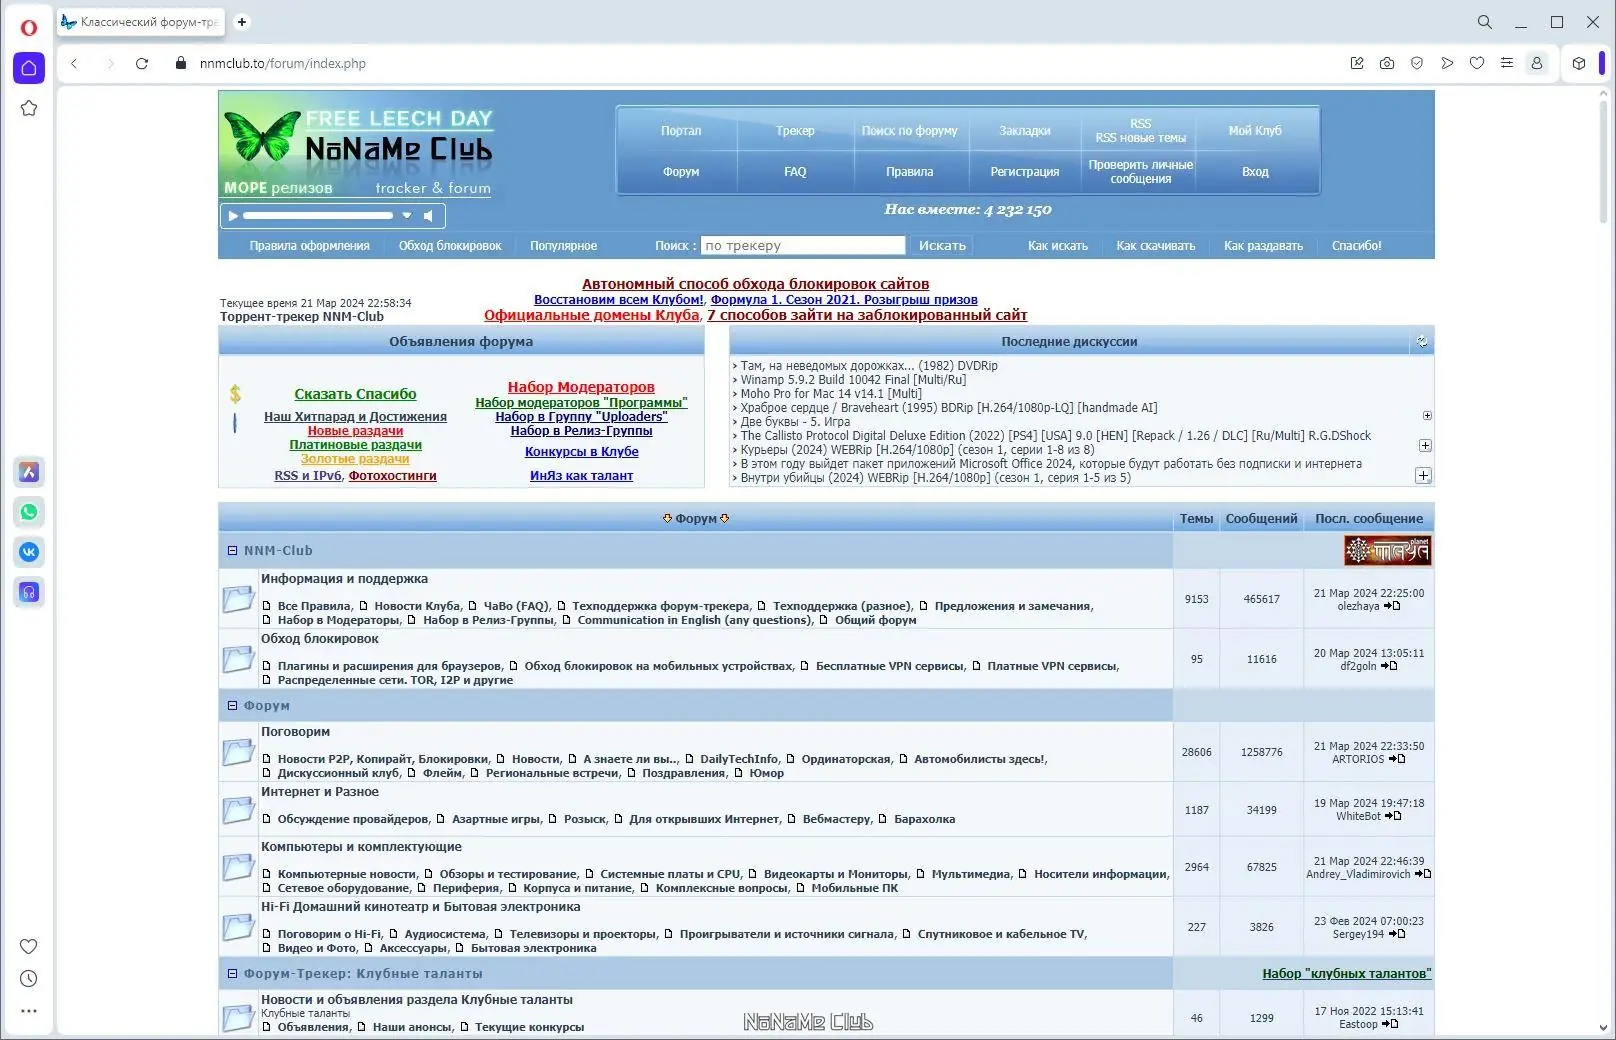Open the Набор Модераторов link

coord(581,387)
